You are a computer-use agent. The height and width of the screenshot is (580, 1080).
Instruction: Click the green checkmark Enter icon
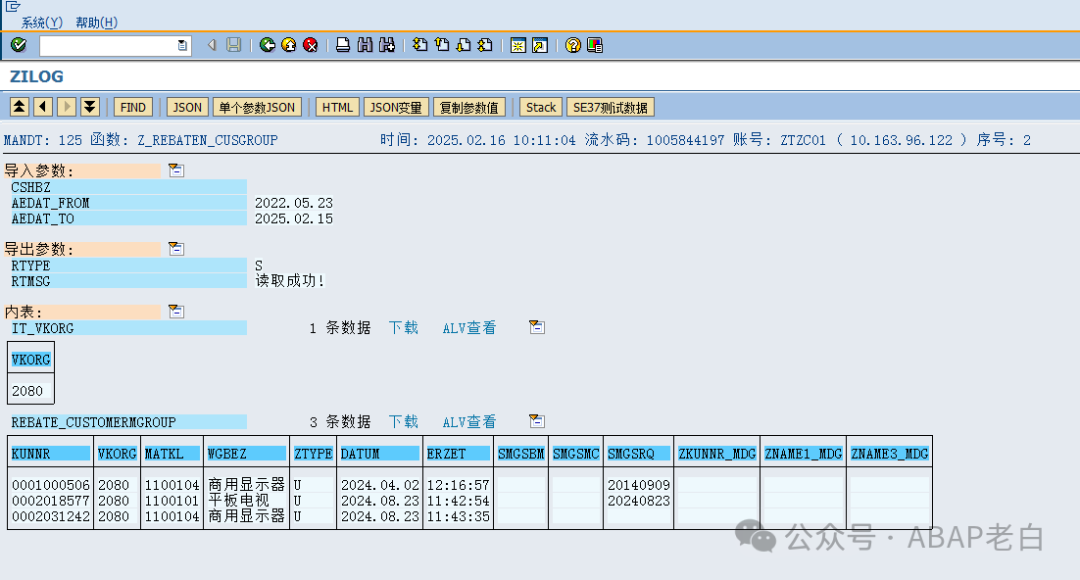[x=19, y=45]
